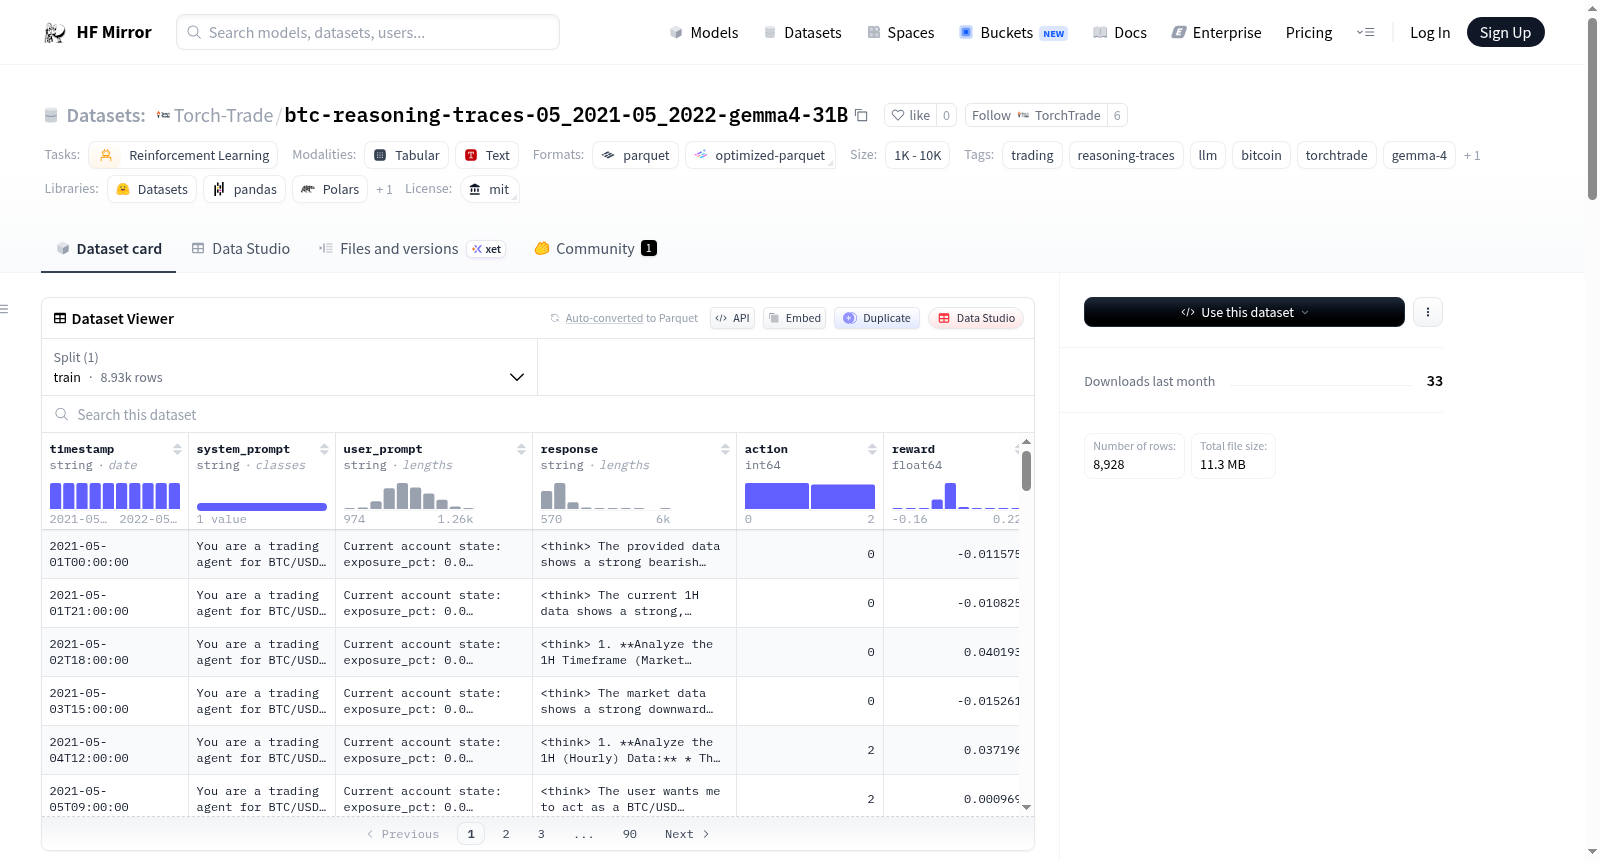Sort the user_prompt column
1600x861 pixels.
[521, 450]
